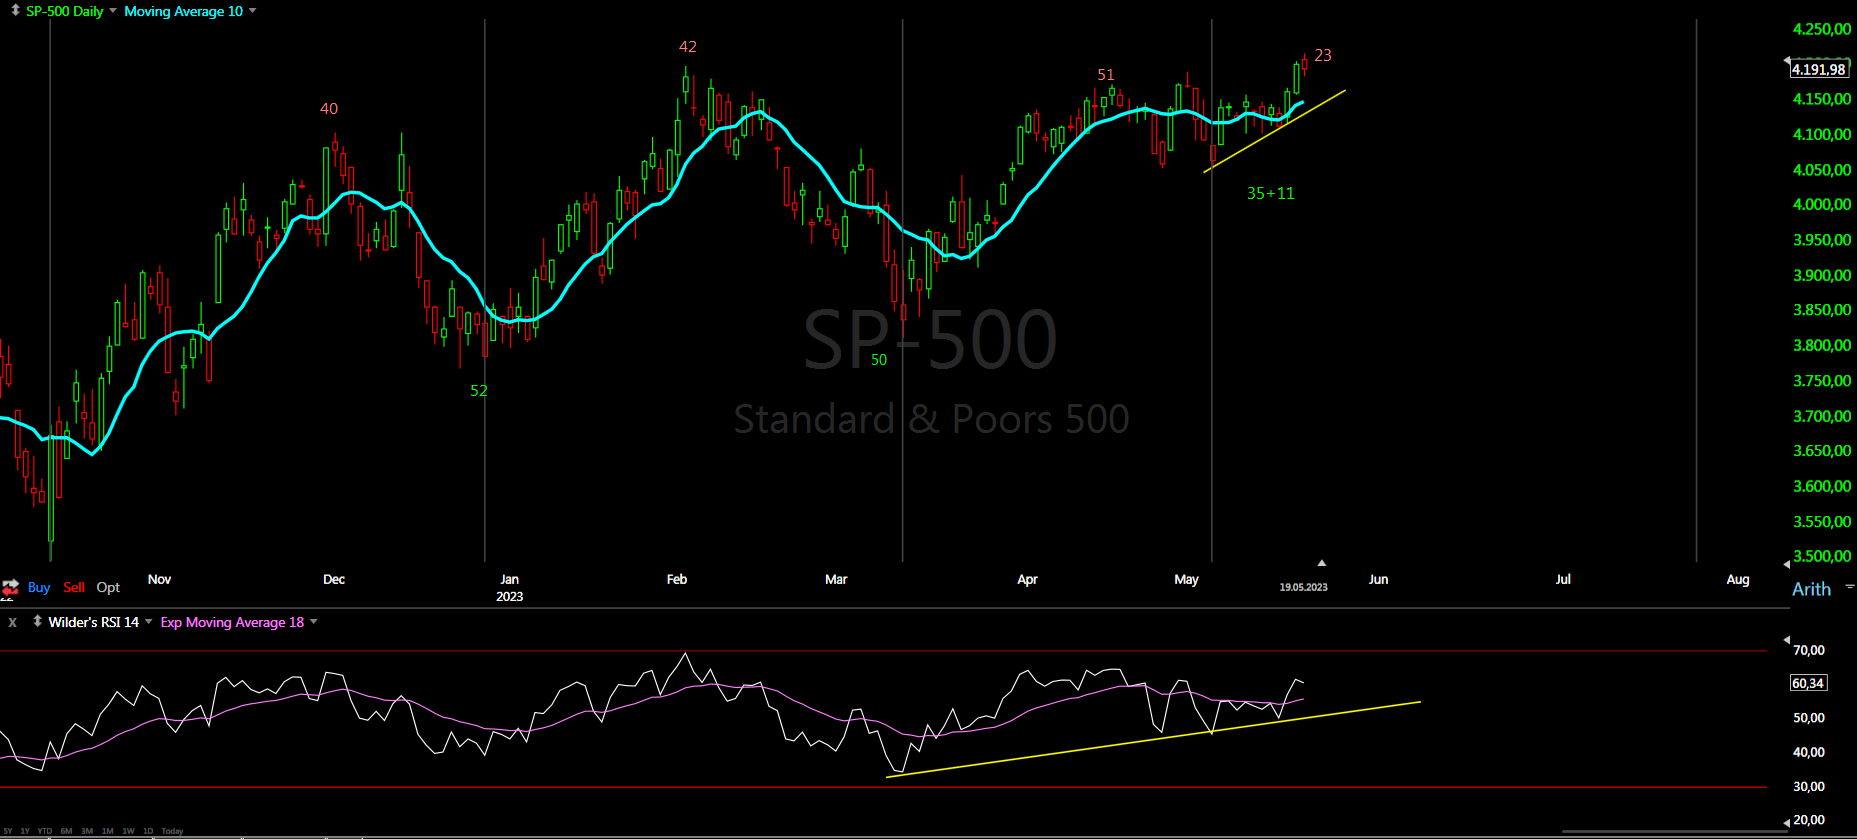Click the Wilder's RSI 14 label
The height and width of the screenshot is (839, 1857).
[x=94, y=622]
